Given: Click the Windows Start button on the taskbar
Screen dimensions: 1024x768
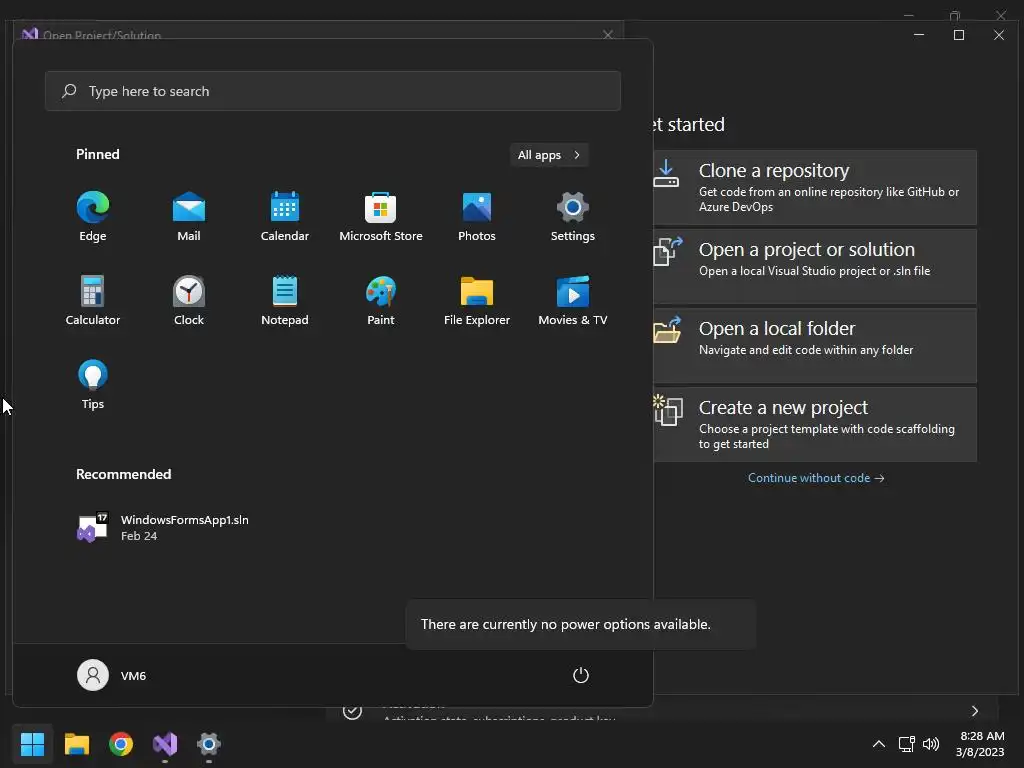Looking at the screenshot, I should click(x=32, y=744).
